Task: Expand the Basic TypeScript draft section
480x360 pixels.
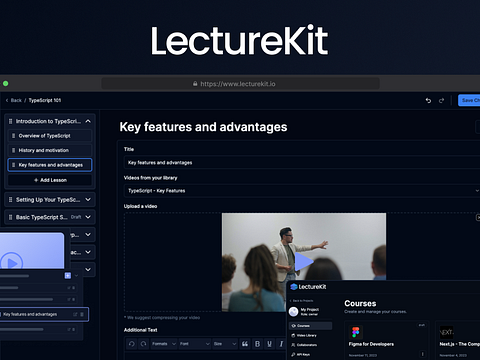Action: (88, 217)
